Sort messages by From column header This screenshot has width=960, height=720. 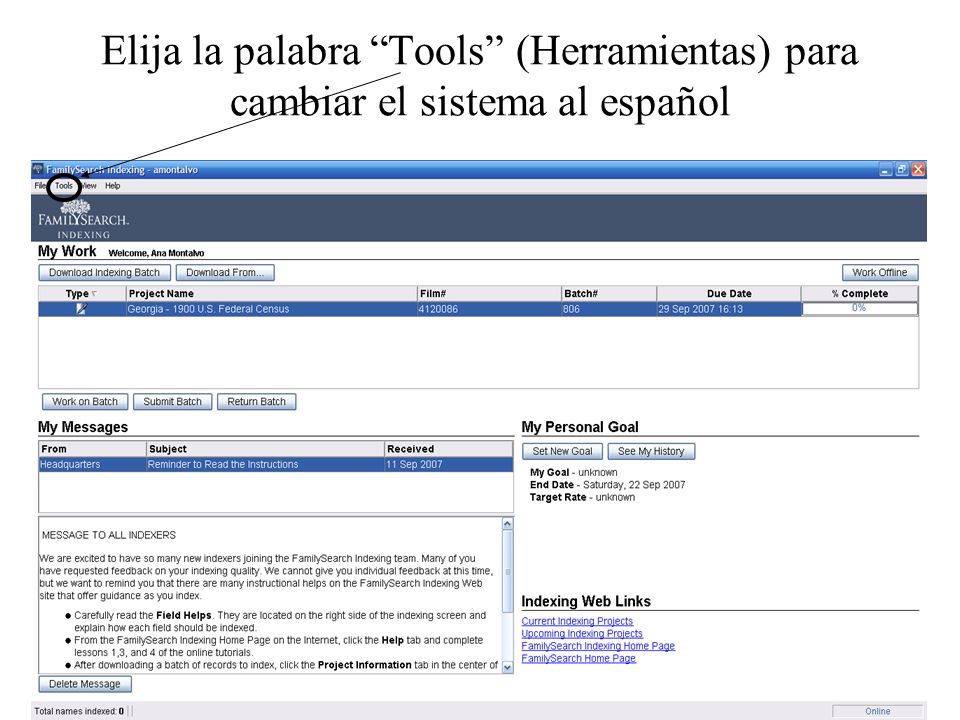pos(92,449)
